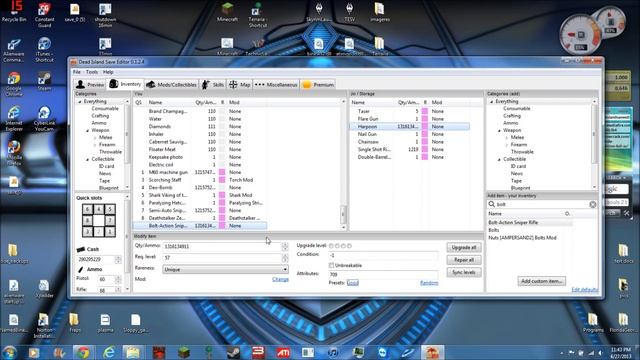
Task: Open the File menu
Action: (77, 72)
